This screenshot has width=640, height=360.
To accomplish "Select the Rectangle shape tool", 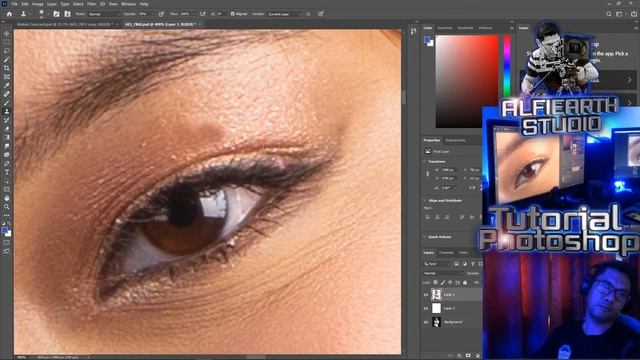I will [x=7, y=189].
